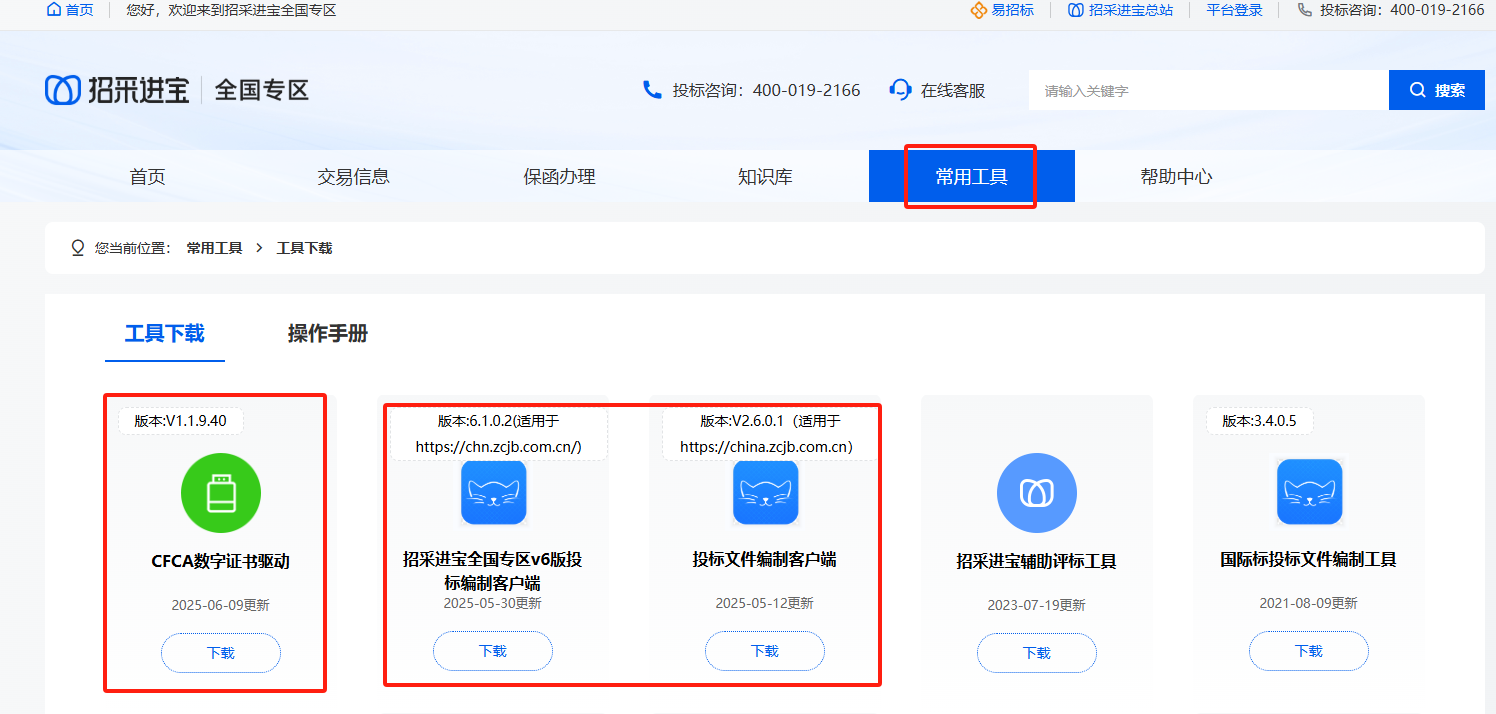This screenshot has width=1496, height=714.
Task: Click the 招采进宝辅助评标工具 title
Action: pyautogui.click(x=1037, y=562)
